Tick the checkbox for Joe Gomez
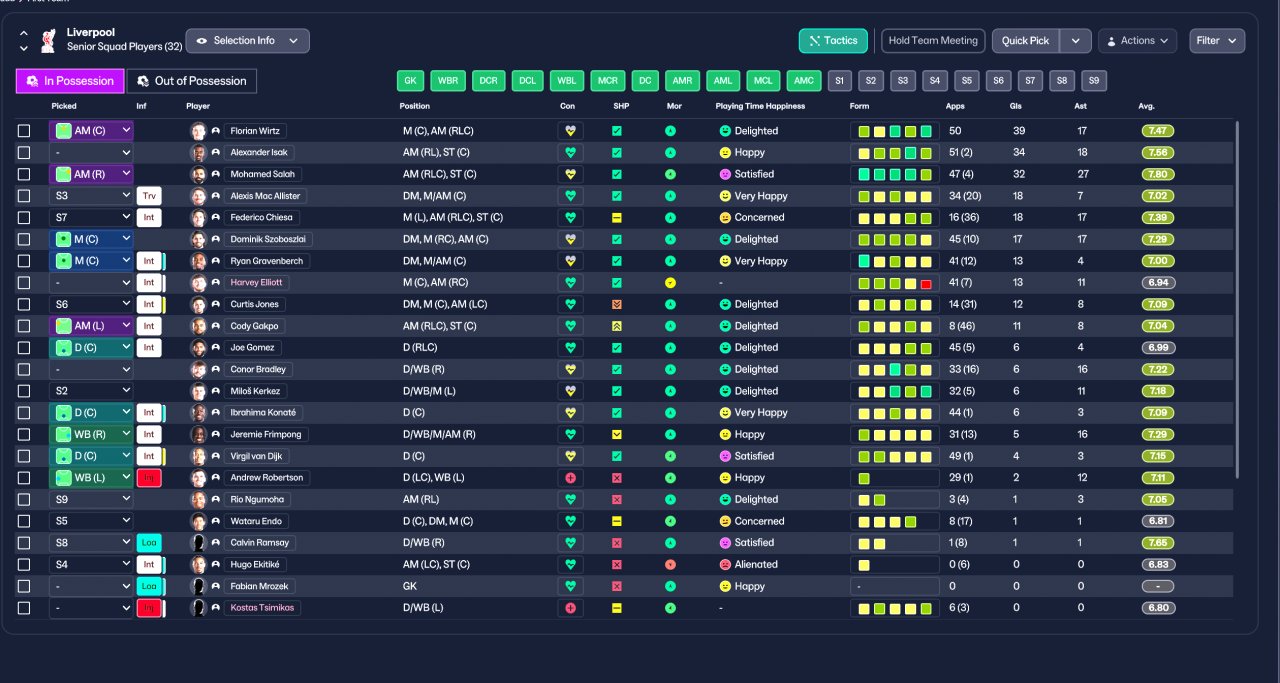Viewport: 1280px width, 683px height. click(24, 348)
